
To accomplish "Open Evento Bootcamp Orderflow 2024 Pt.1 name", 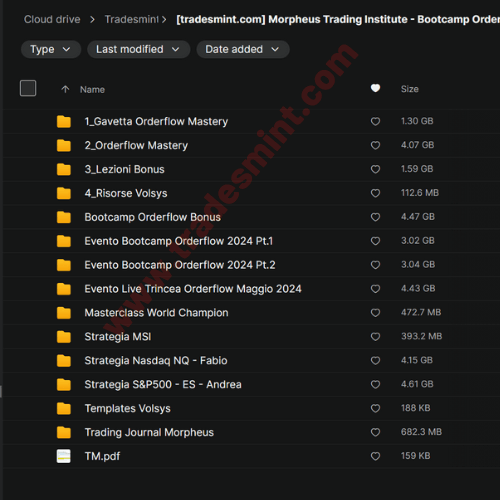I will [x=179, y=241].
